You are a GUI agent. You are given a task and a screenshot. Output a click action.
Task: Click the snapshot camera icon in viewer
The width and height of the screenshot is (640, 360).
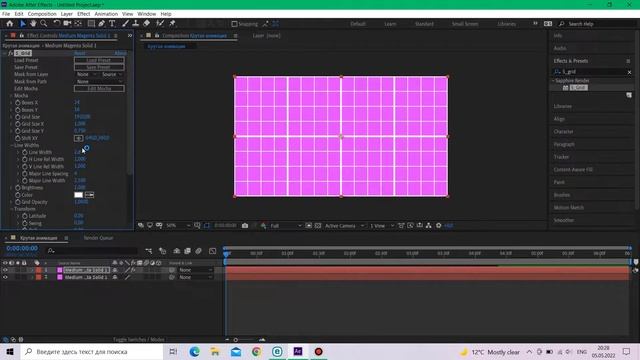click(x=245, y=226)
